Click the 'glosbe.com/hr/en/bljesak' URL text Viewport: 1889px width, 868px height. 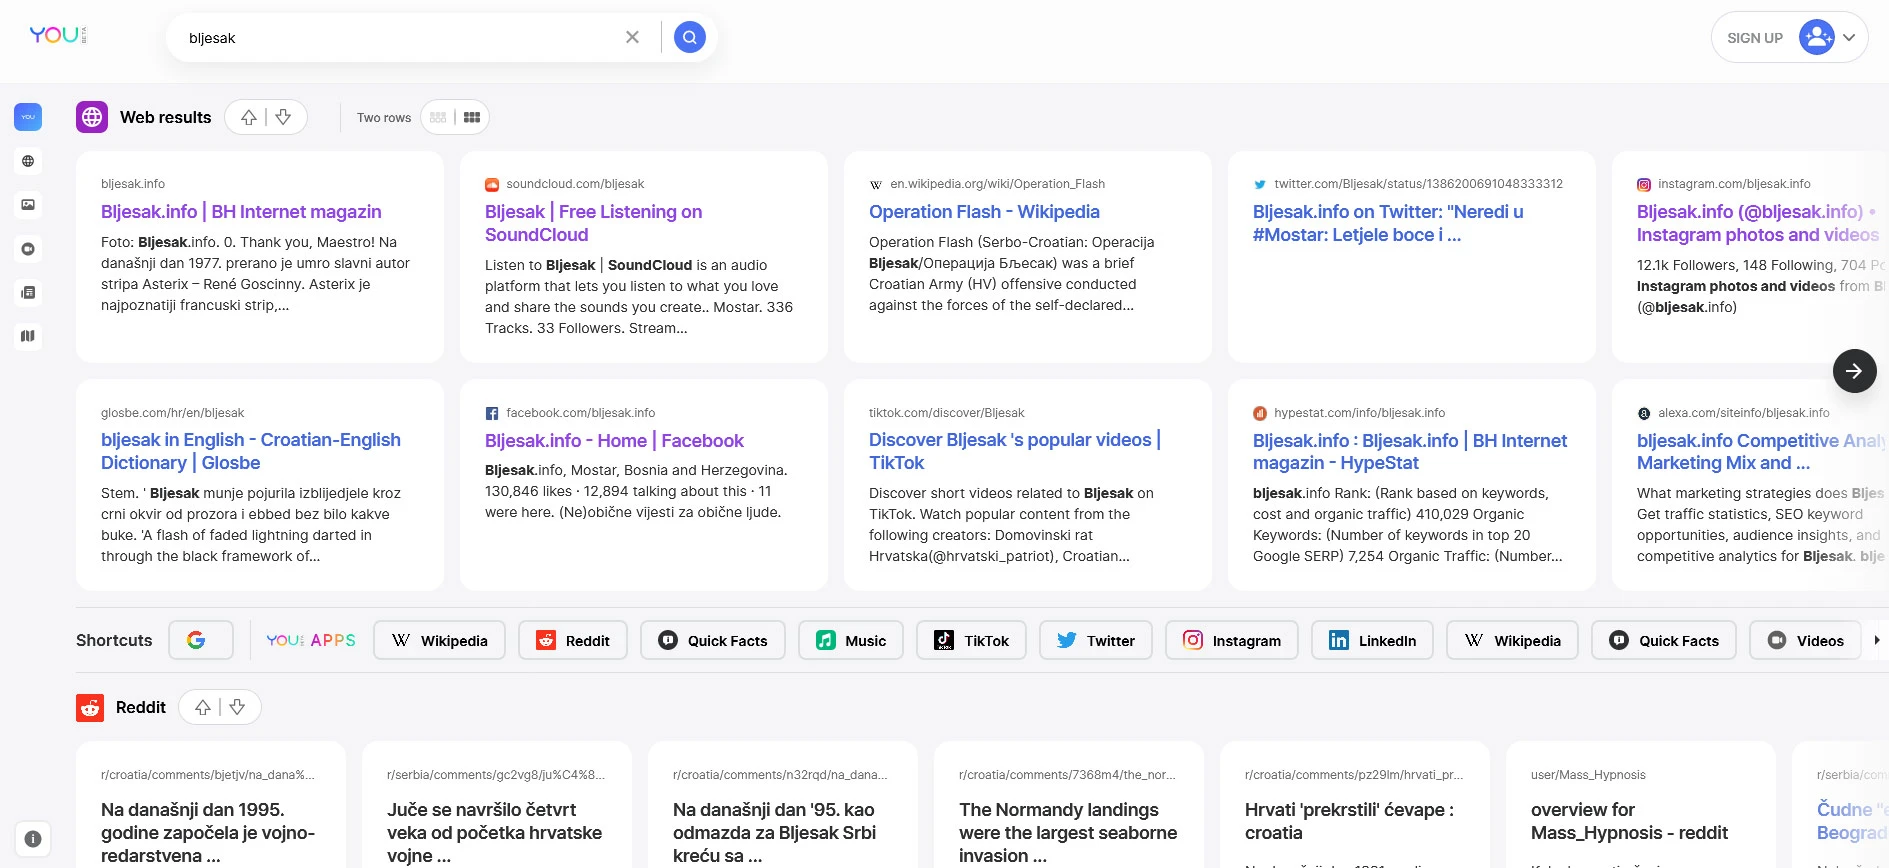(x=172, y=413)
